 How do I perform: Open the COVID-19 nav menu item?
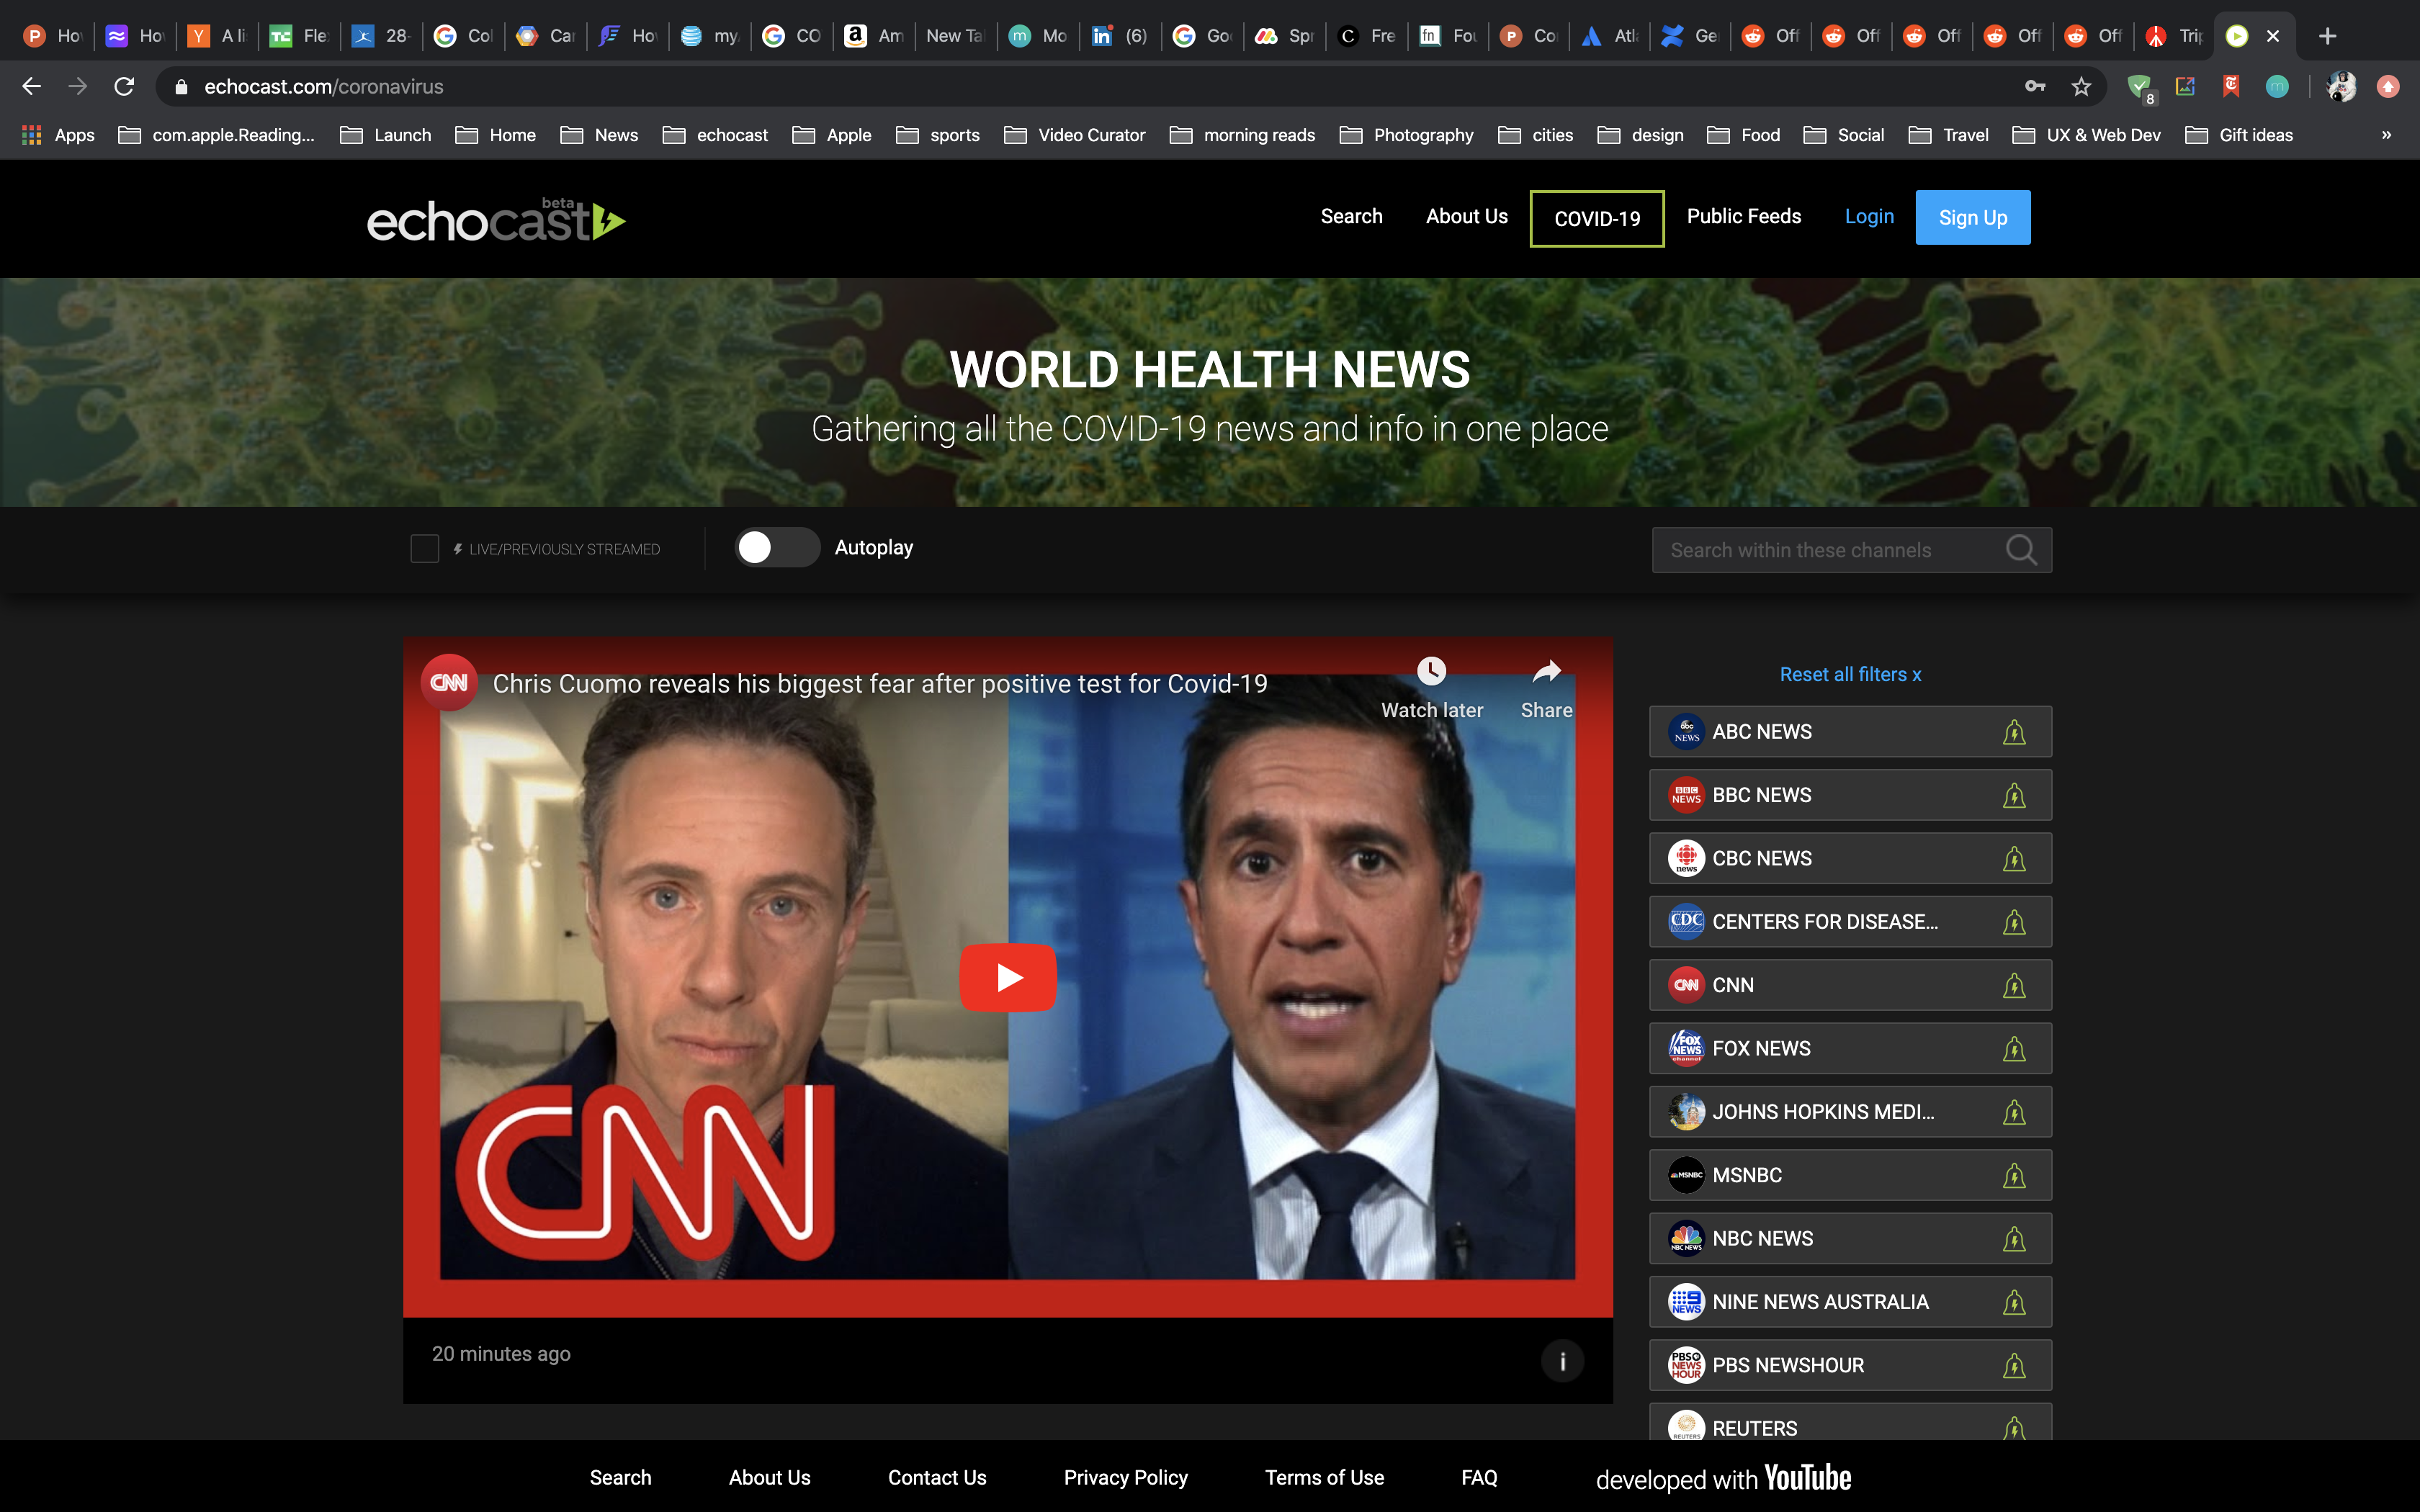[x=1596, y=218]
